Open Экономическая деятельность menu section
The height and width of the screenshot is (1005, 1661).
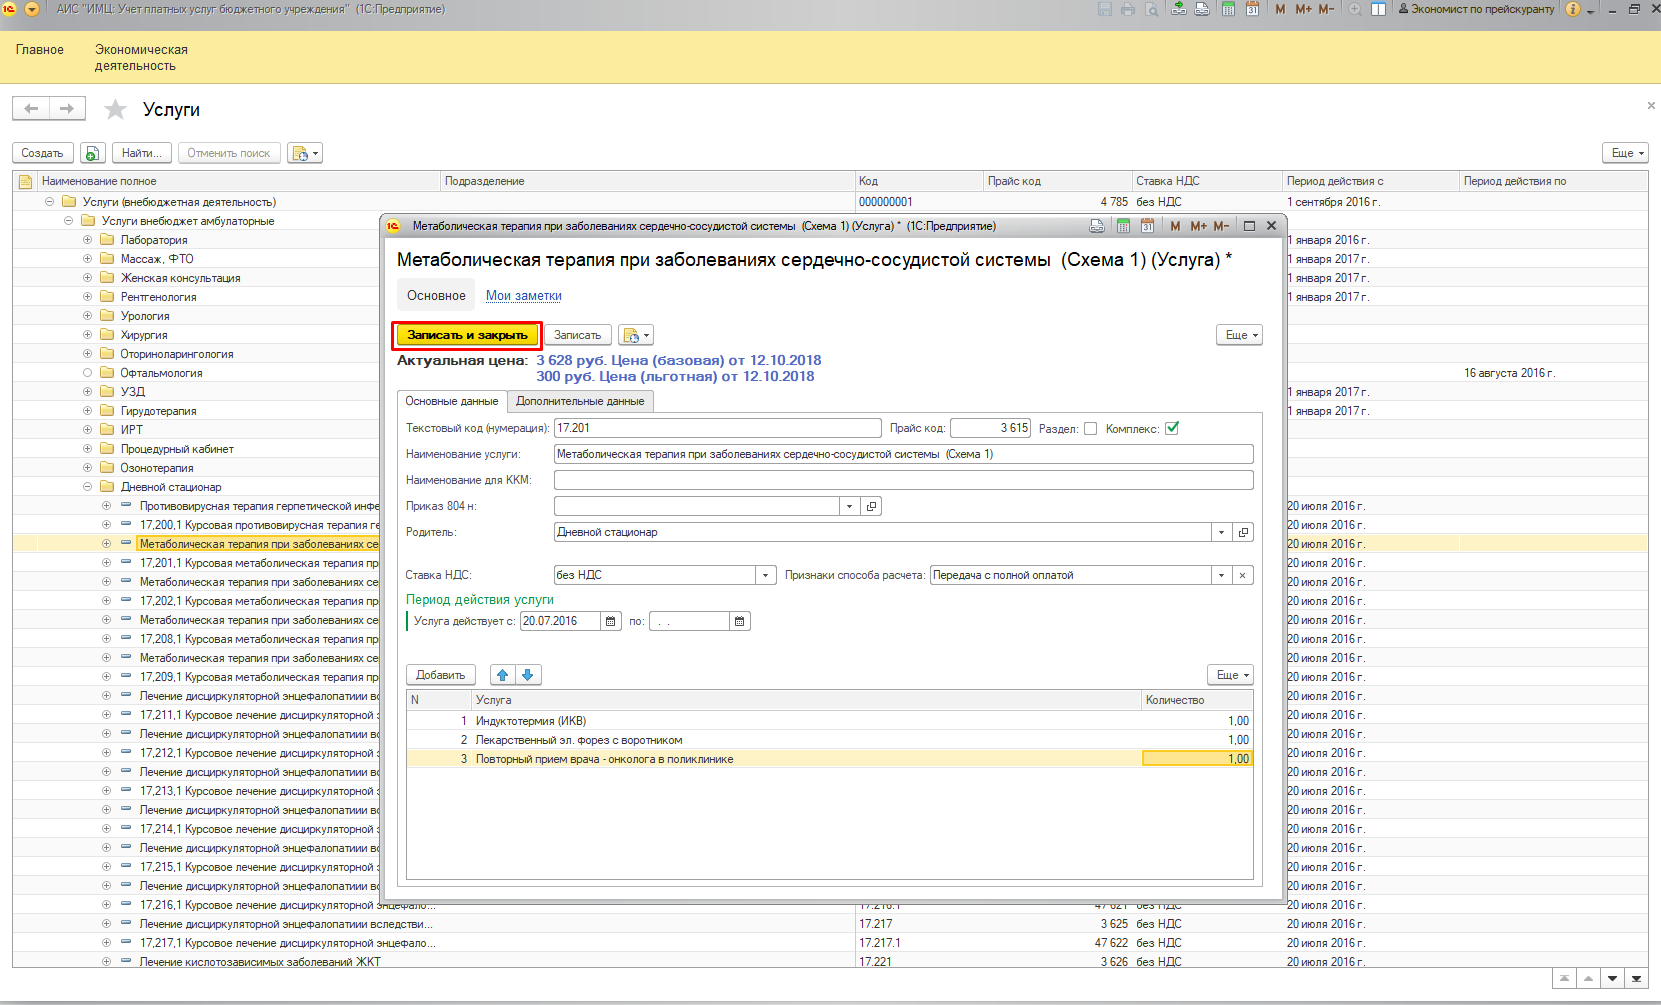141,57
